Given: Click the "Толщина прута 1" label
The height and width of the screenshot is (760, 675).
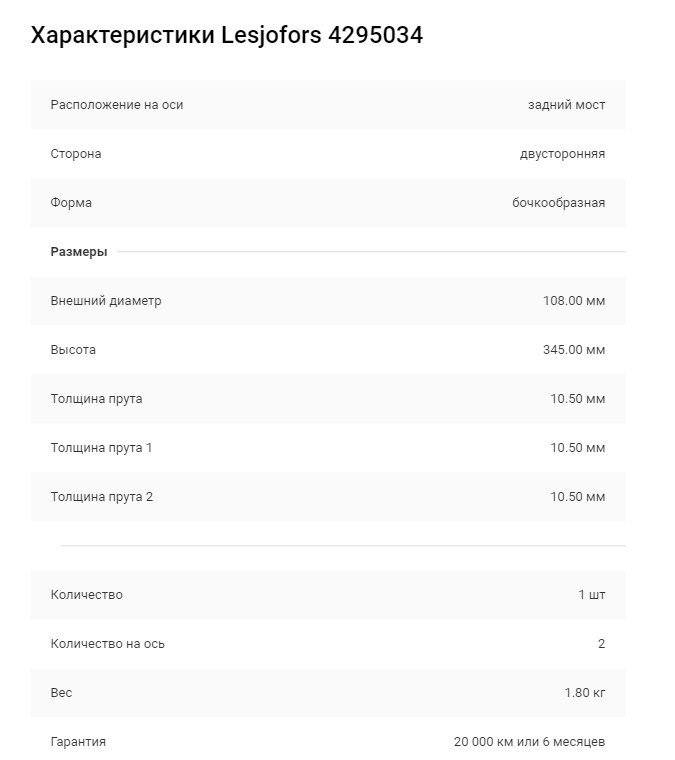Looking at the screenshot, I should pyautogui.click(x=101, y=448).
